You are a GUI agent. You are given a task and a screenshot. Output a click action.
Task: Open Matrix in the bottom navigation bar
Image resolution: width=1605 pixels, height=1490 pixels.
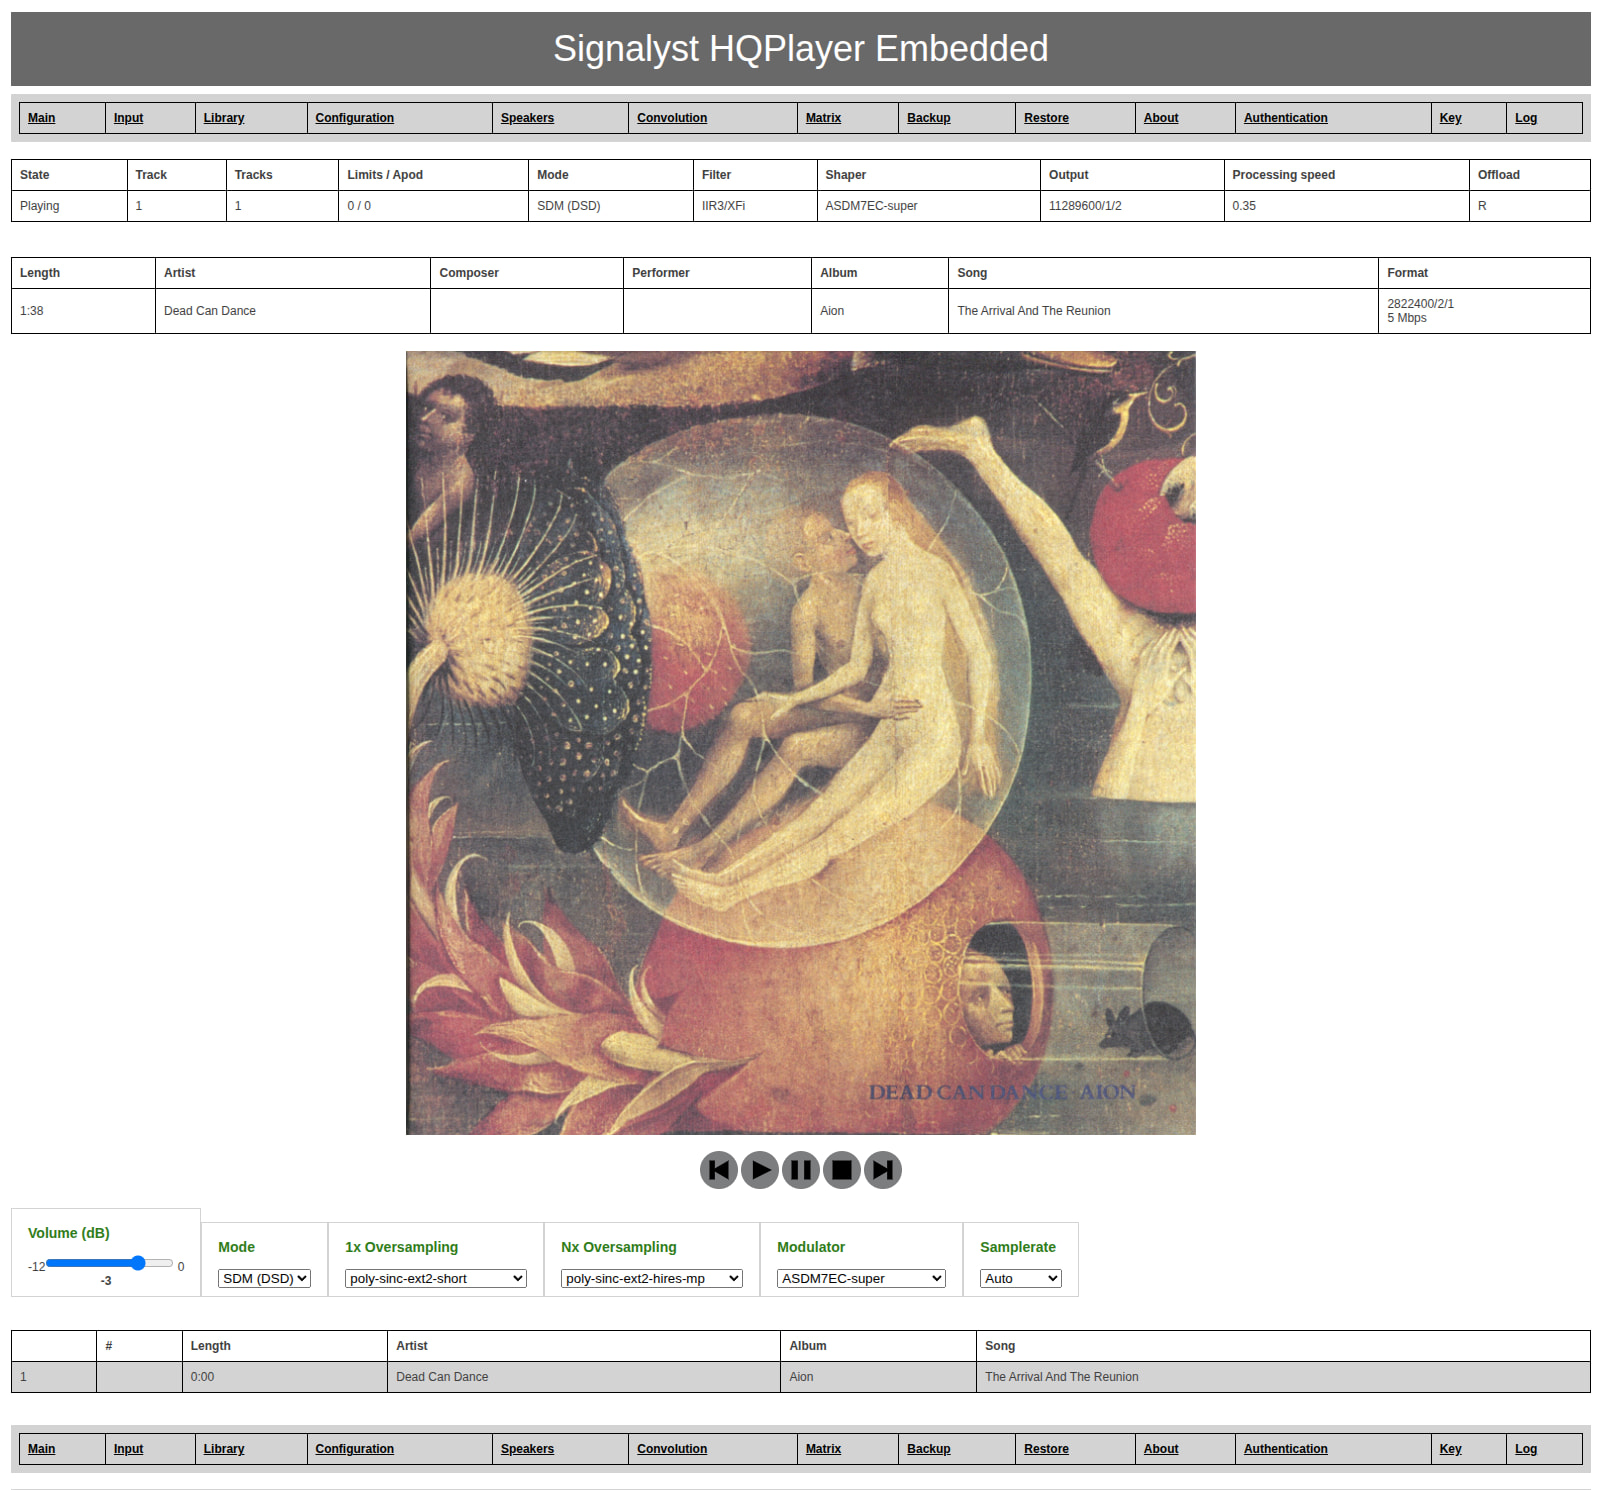click(823, 1449)
